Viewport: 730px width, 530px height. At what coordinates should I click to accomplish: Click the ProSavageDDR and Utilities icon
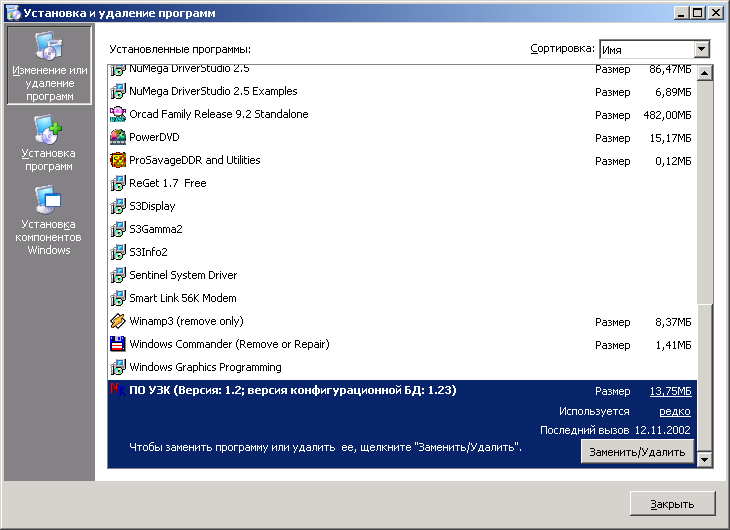(x=118, y=160)
